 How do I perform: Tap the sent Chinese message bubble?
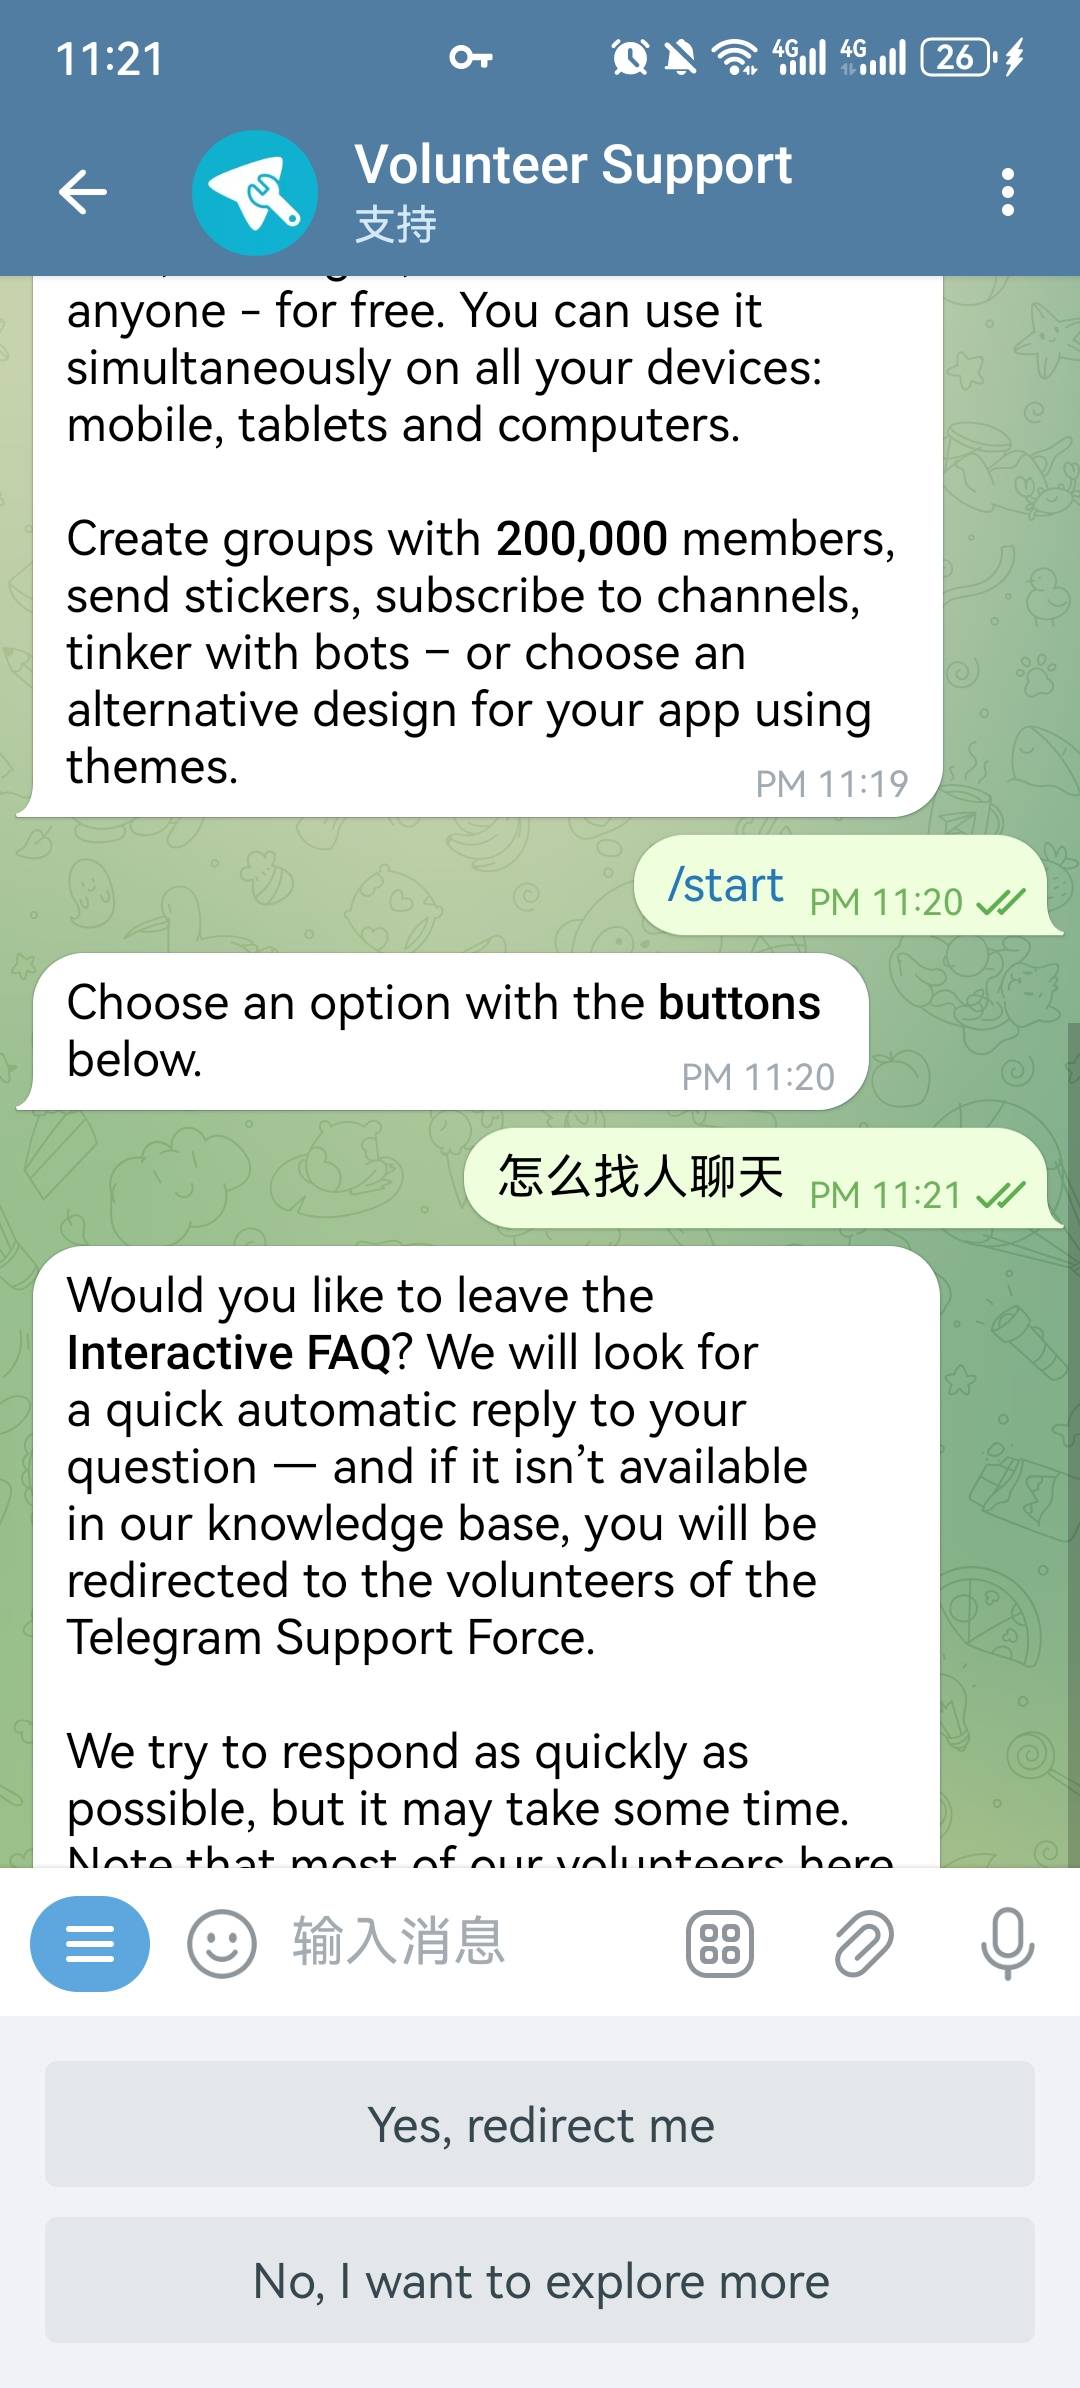(x=757, y=1178)
